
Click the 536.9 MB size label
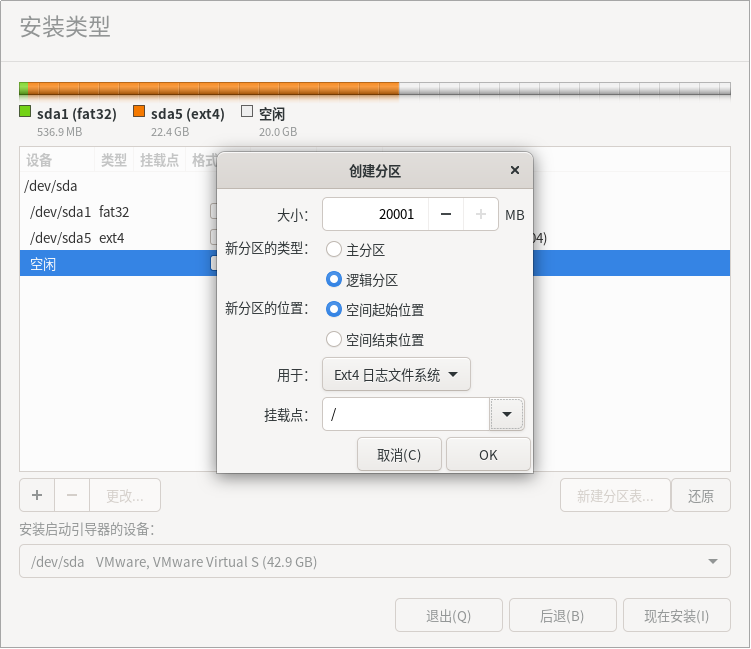tap(59, 132)
